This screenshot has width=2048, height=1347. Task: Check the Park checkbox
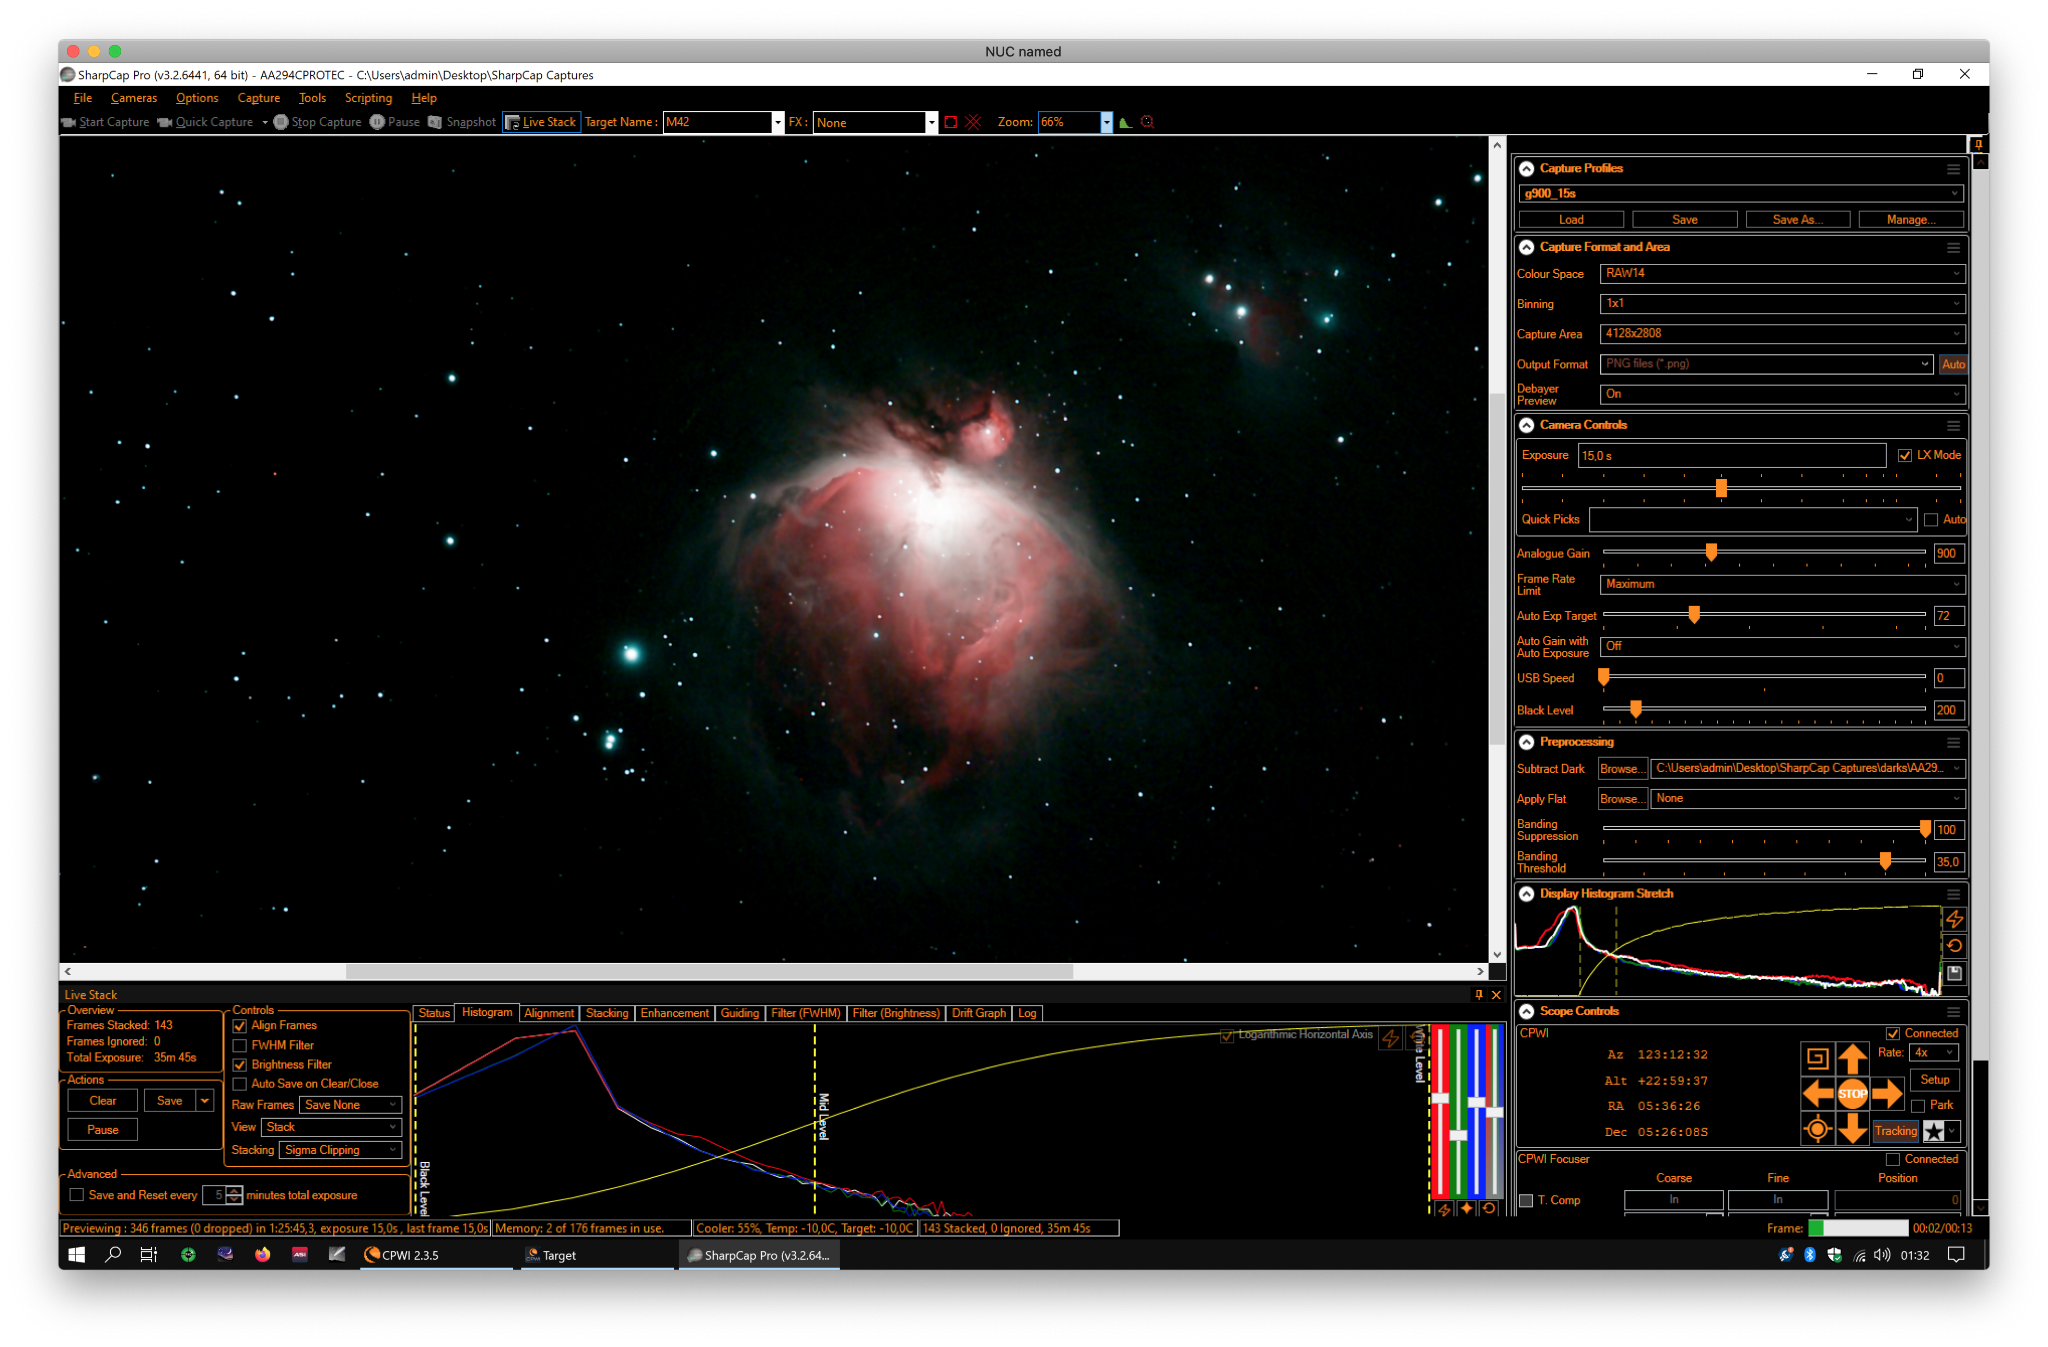[1918, 1106]
